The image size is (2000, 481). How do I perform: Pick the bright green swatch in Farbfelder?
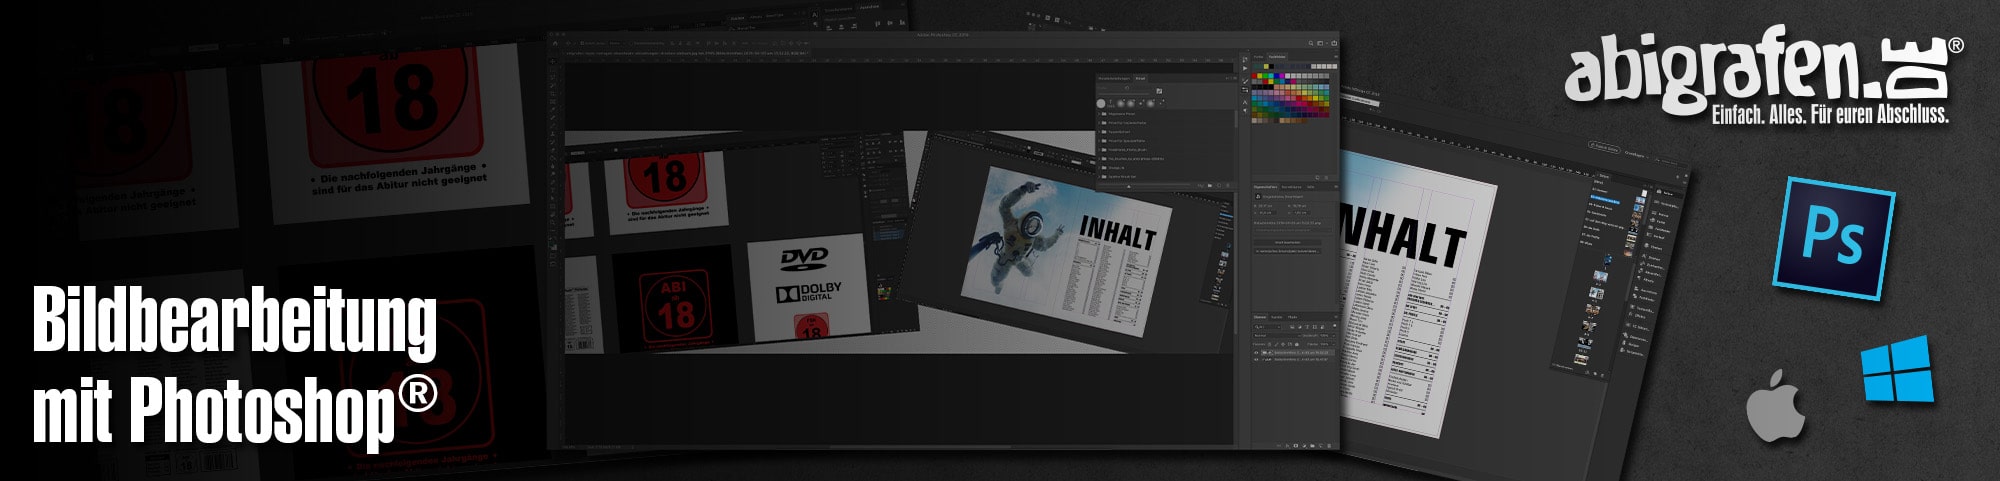[1265, 76]
